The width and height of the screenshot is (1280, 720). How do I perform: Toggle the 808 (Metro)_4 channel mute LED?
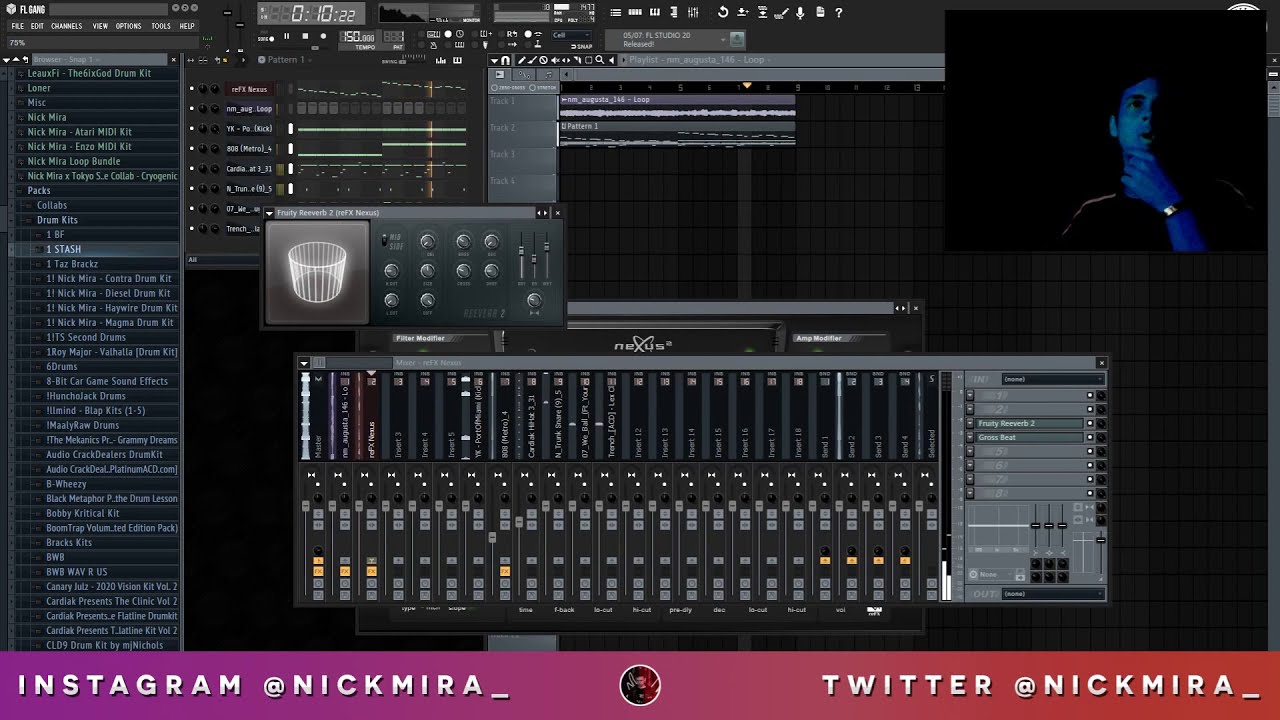(x=192, y=149)
